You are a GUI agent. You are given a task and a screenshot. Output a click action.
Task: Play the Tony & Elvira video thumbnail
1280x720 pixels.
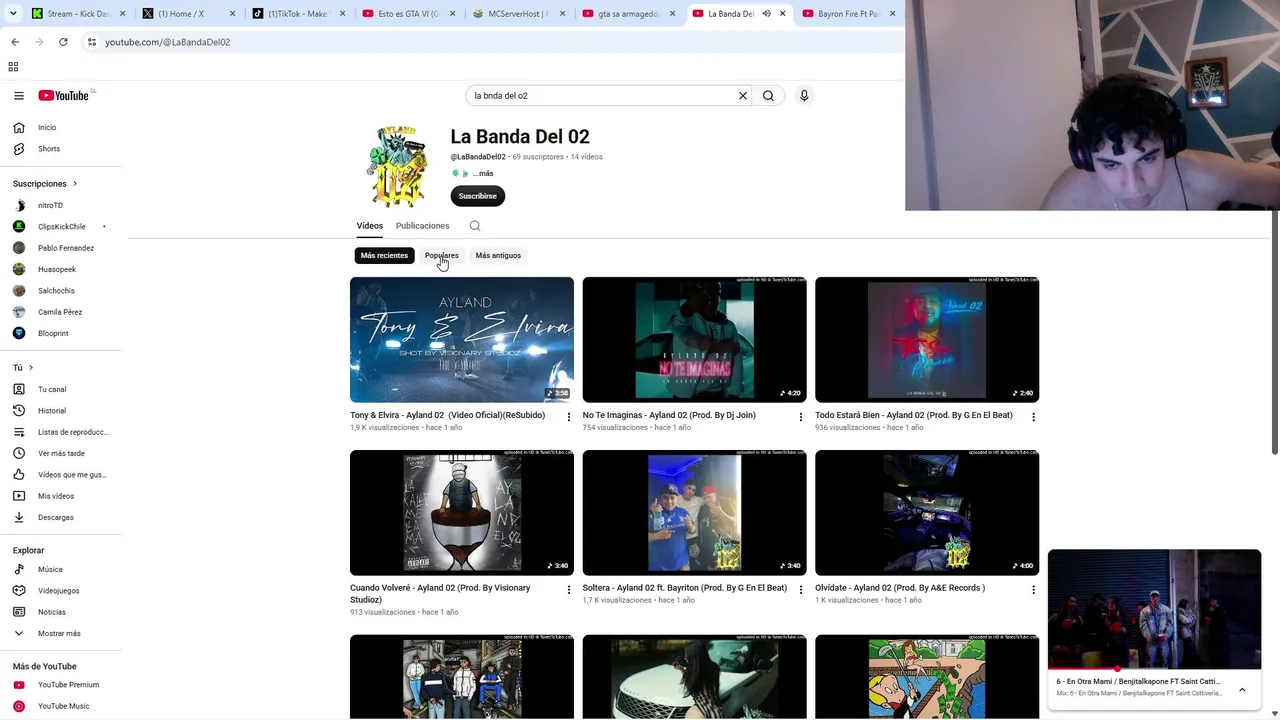(x=462, y=340)
